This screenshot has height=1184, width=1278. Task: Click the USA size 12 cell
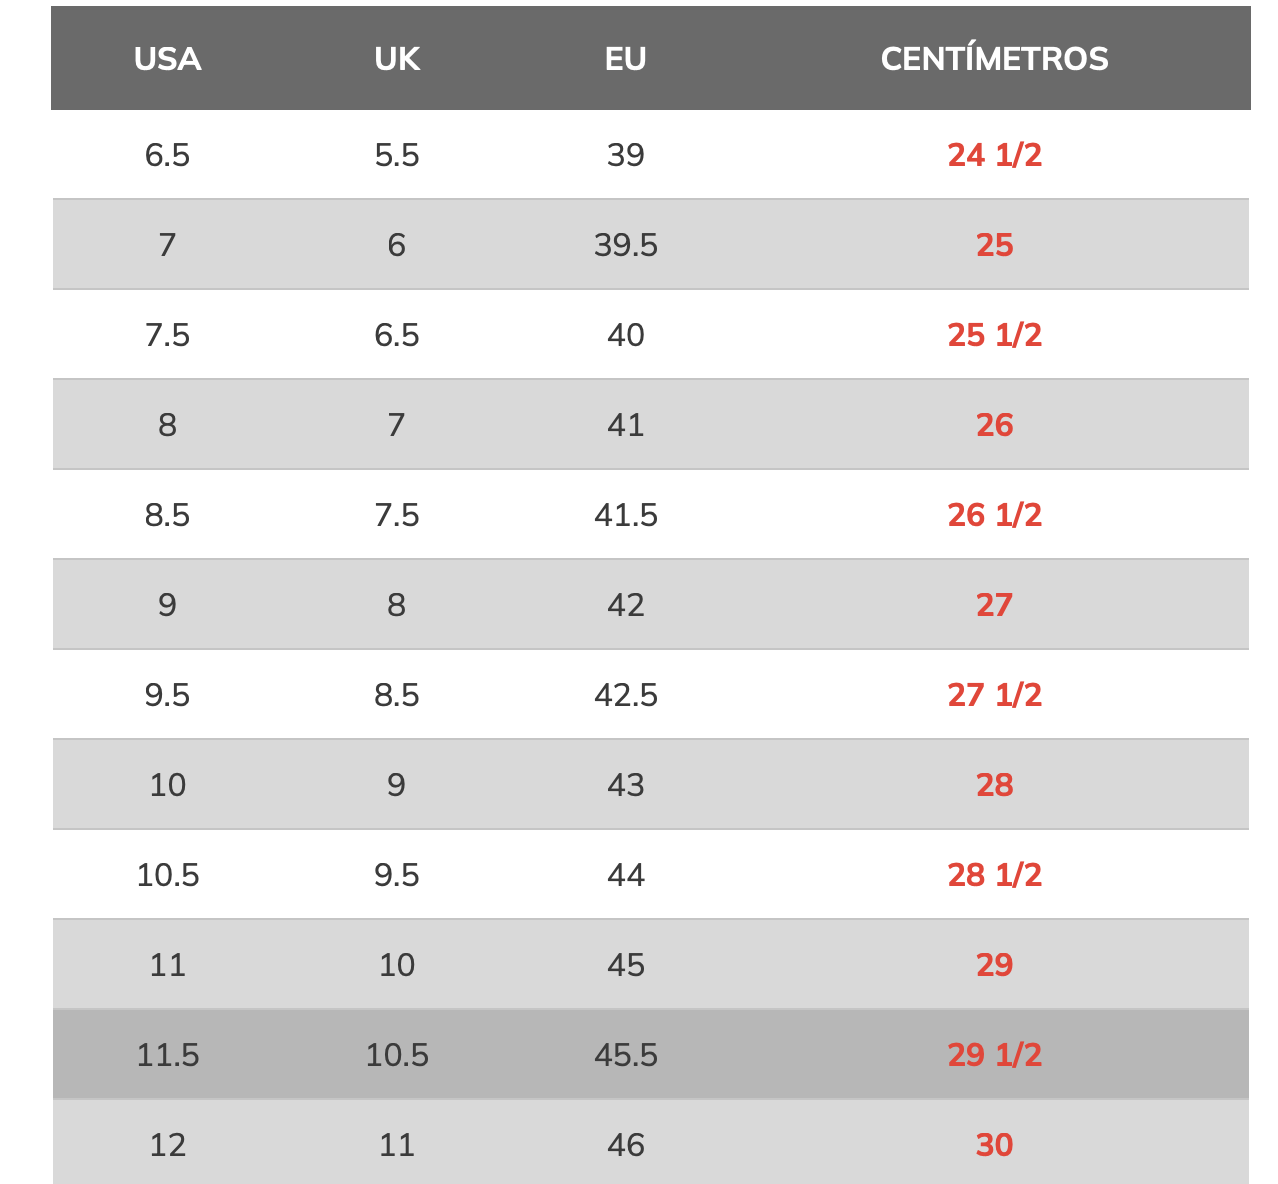168,1145
